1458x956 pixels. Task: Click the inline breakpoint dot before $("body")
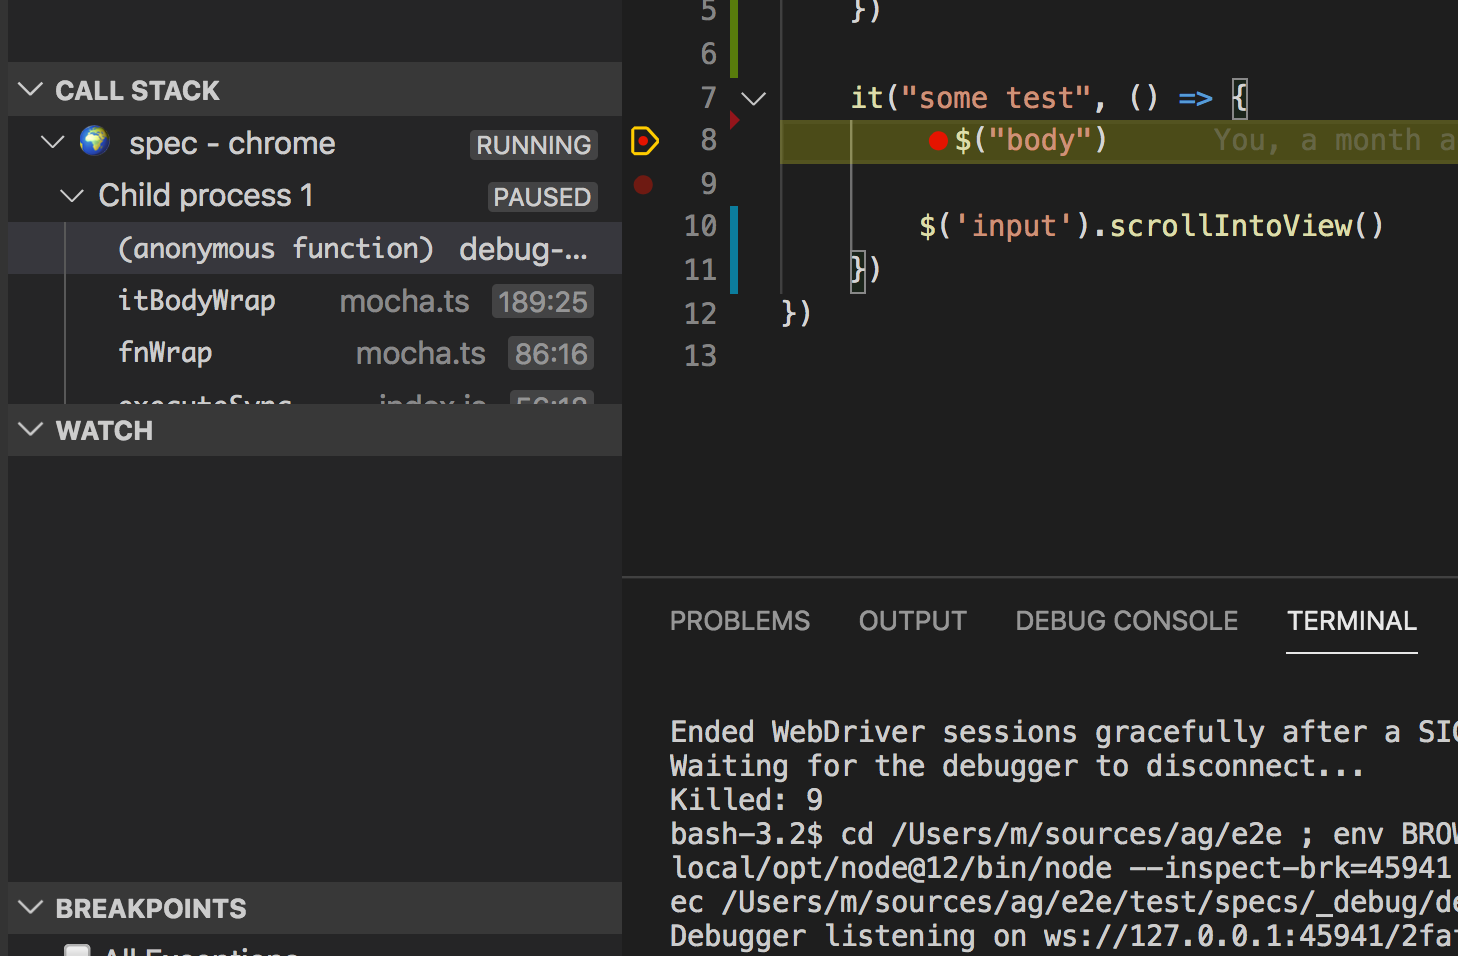pyautogui.click(x=938, y=141)
